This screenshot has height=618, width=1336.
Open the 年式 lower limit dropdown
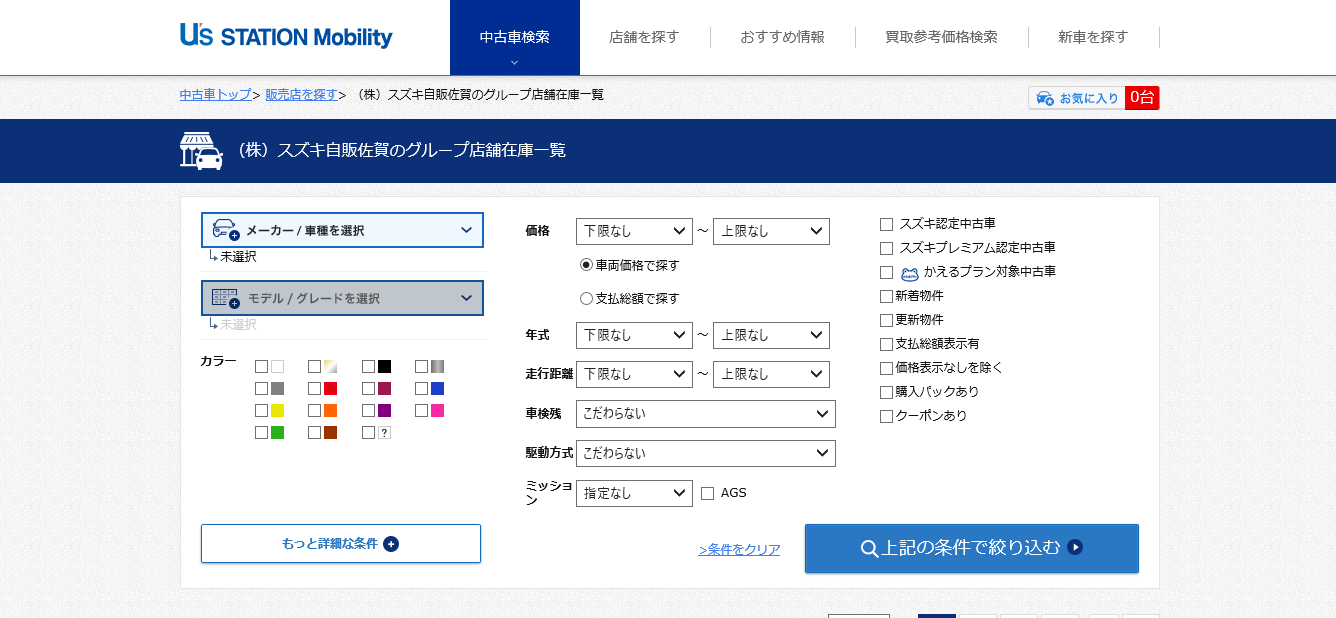point(634,335)
